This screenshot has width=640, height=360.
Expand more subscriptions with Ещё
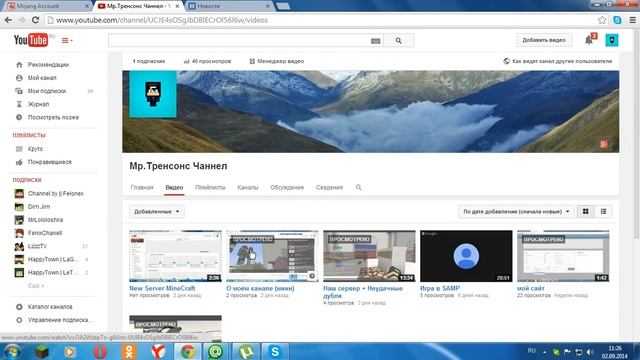(x=36, y=286)
